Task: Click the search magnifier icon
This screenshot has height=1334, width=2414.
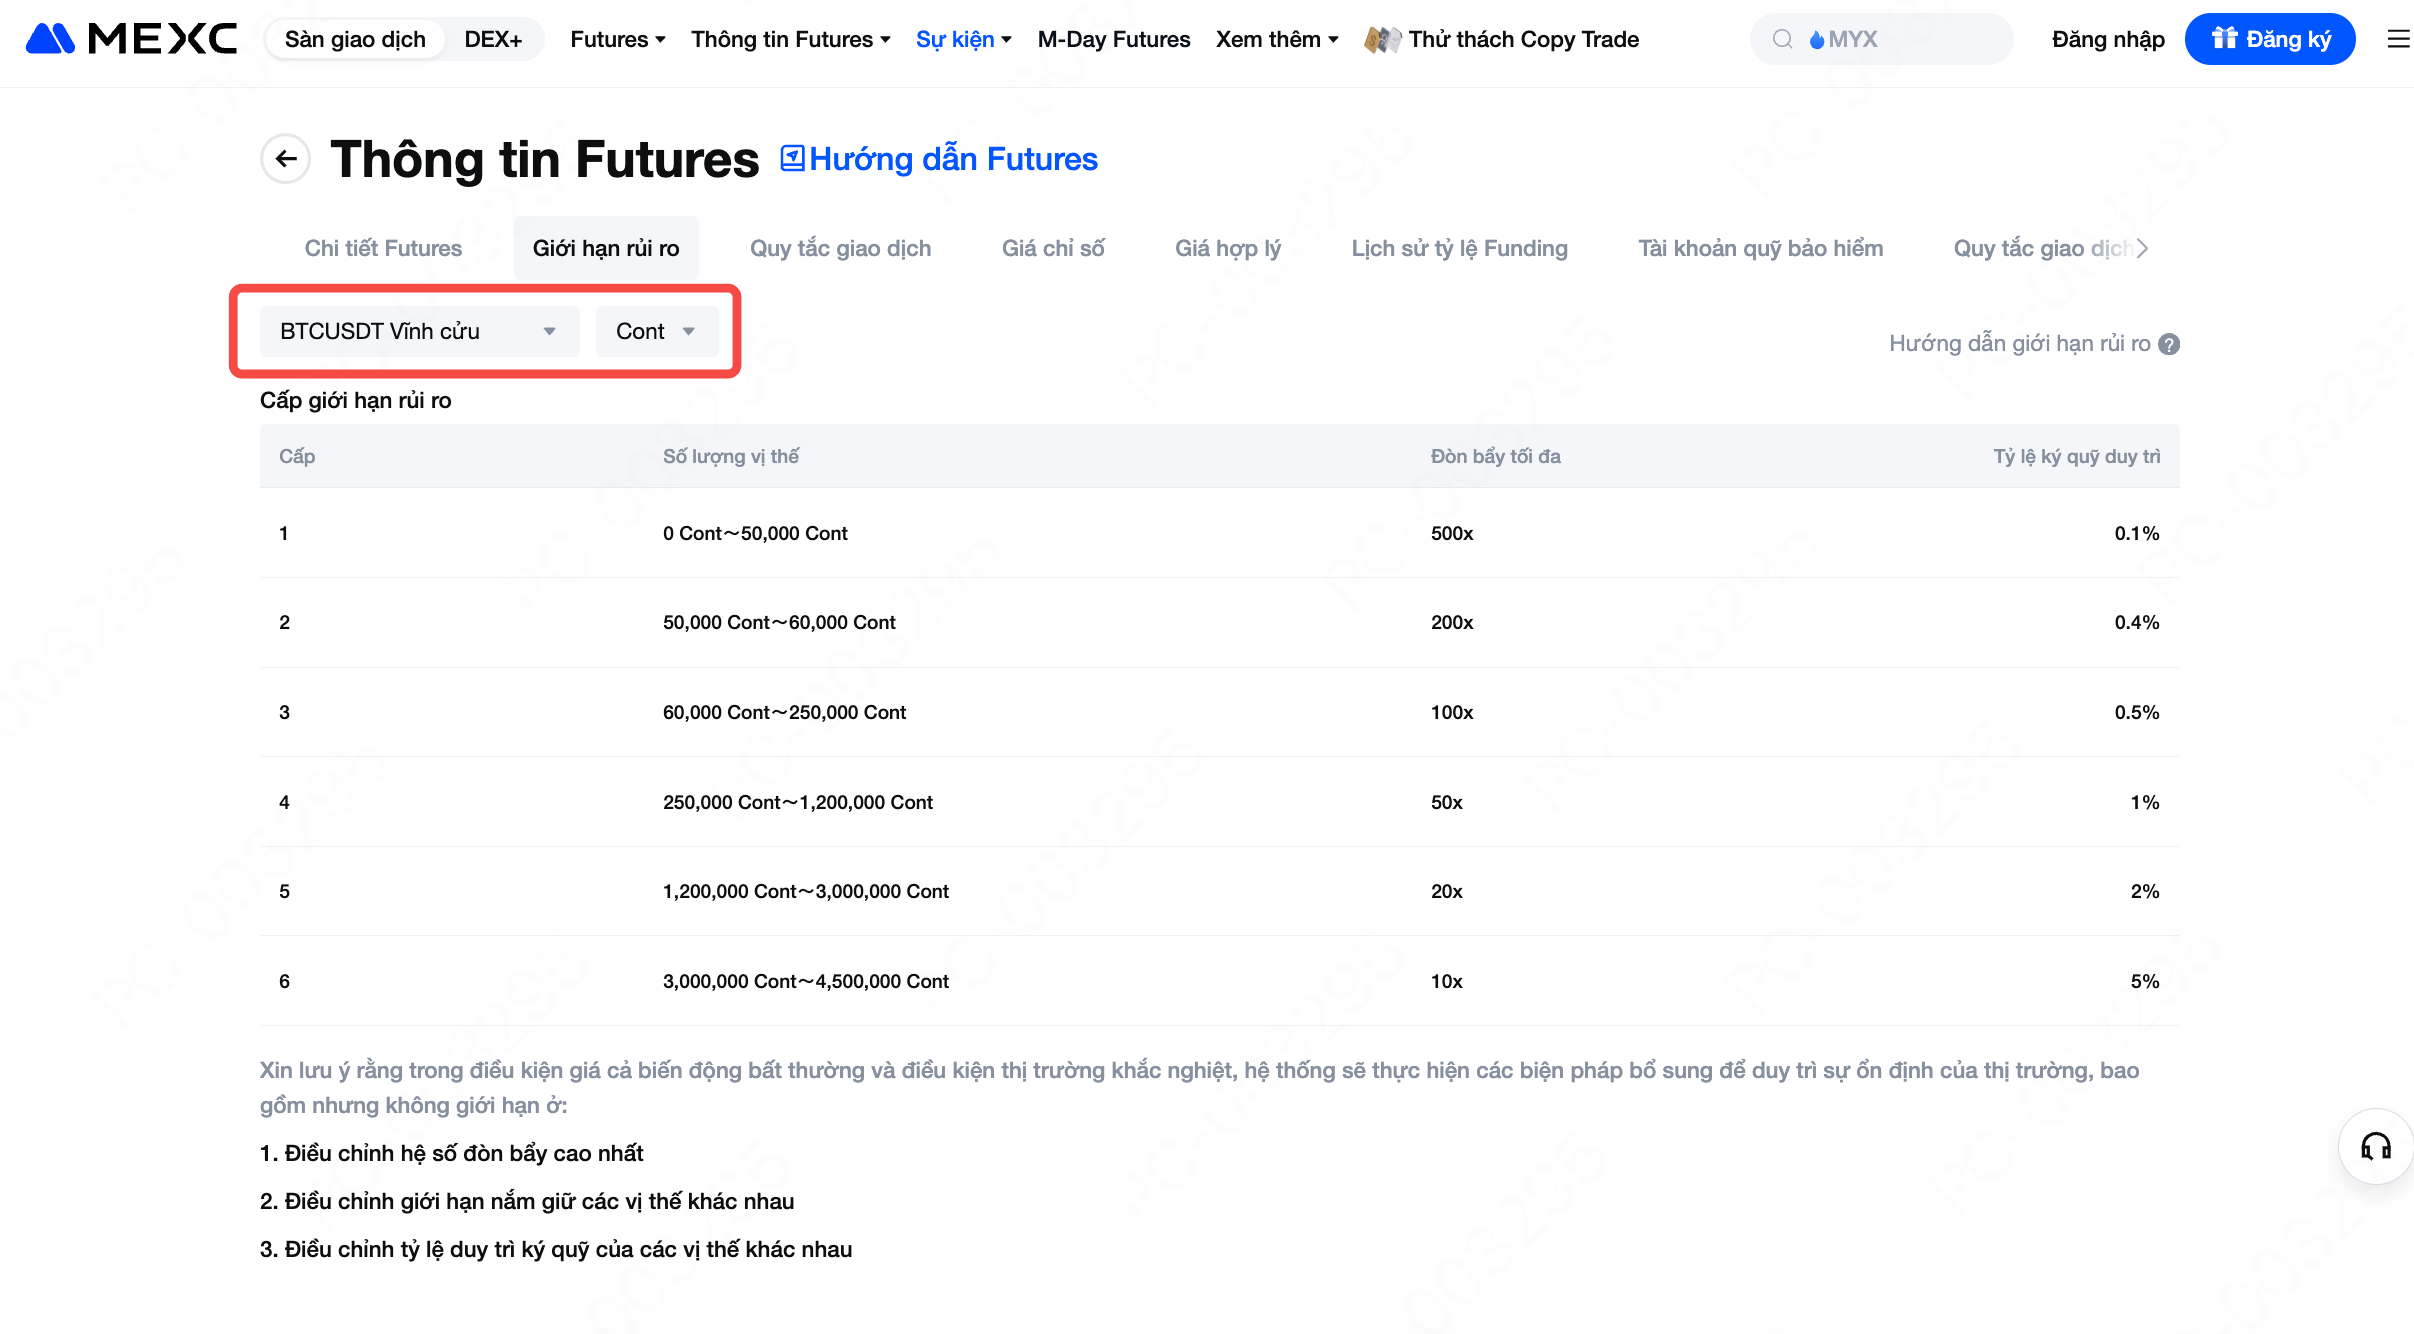Action: click(x=1782, y=39)
